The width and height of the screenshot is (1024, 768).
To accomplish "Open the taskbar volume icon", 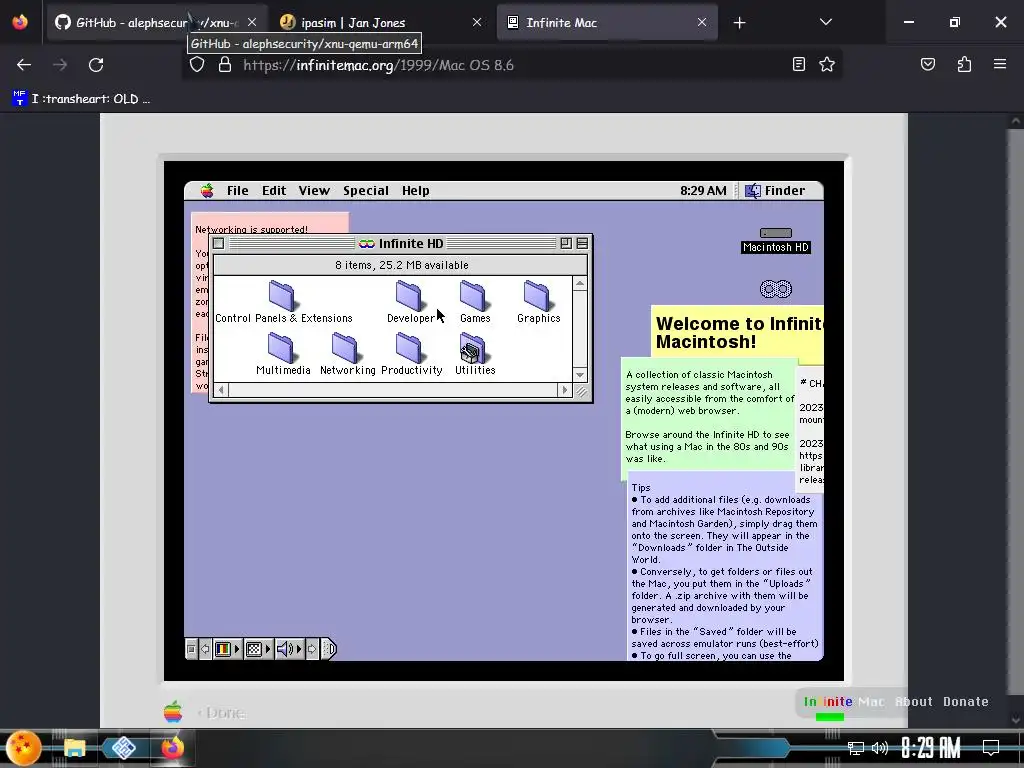I will click(880, 748).
